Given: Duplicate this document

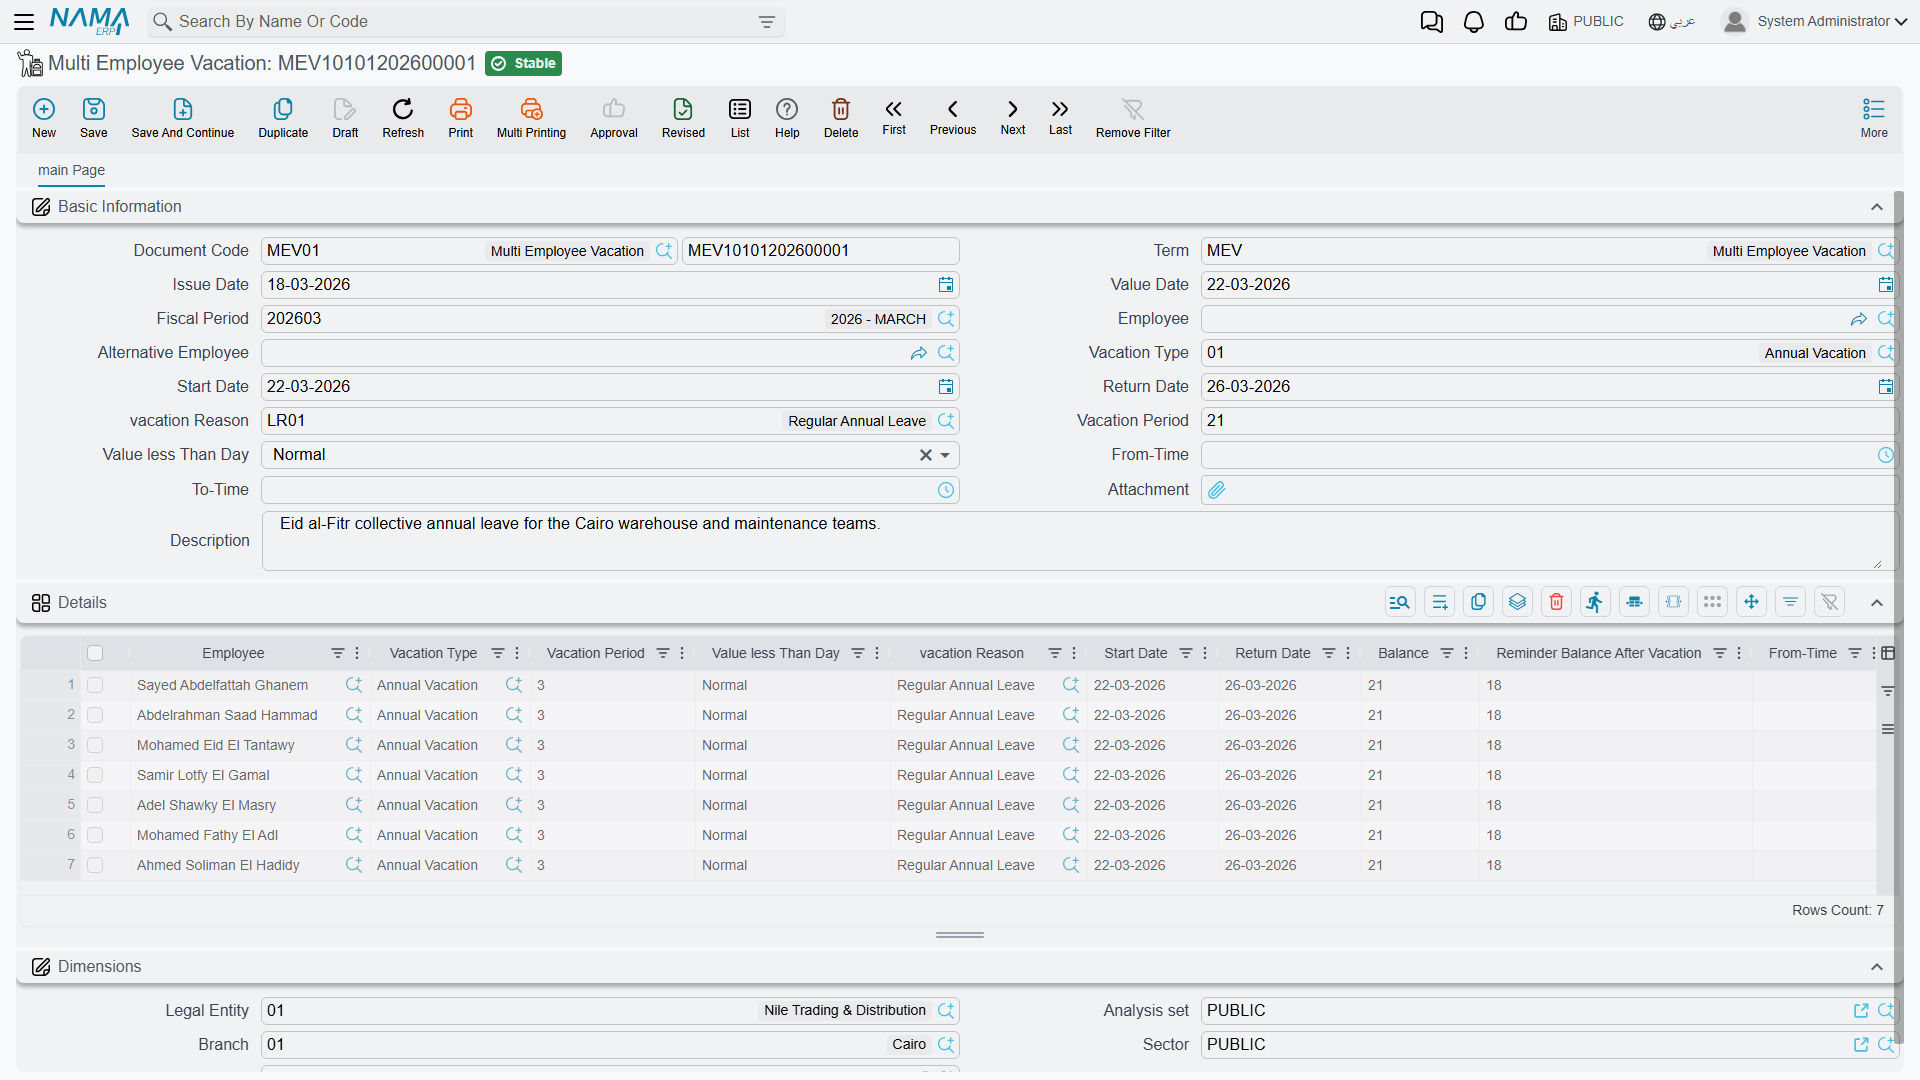Looking at the screenshot, I should point(283,117).
